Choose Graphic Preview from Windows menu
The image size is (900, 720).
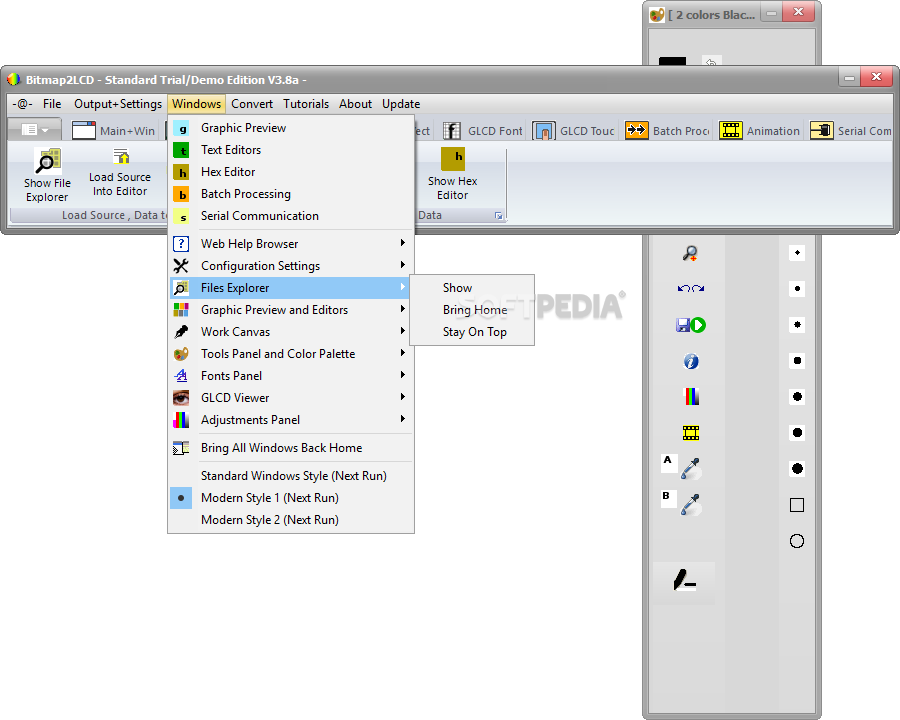pyautogui.click(x=291, y=127)
